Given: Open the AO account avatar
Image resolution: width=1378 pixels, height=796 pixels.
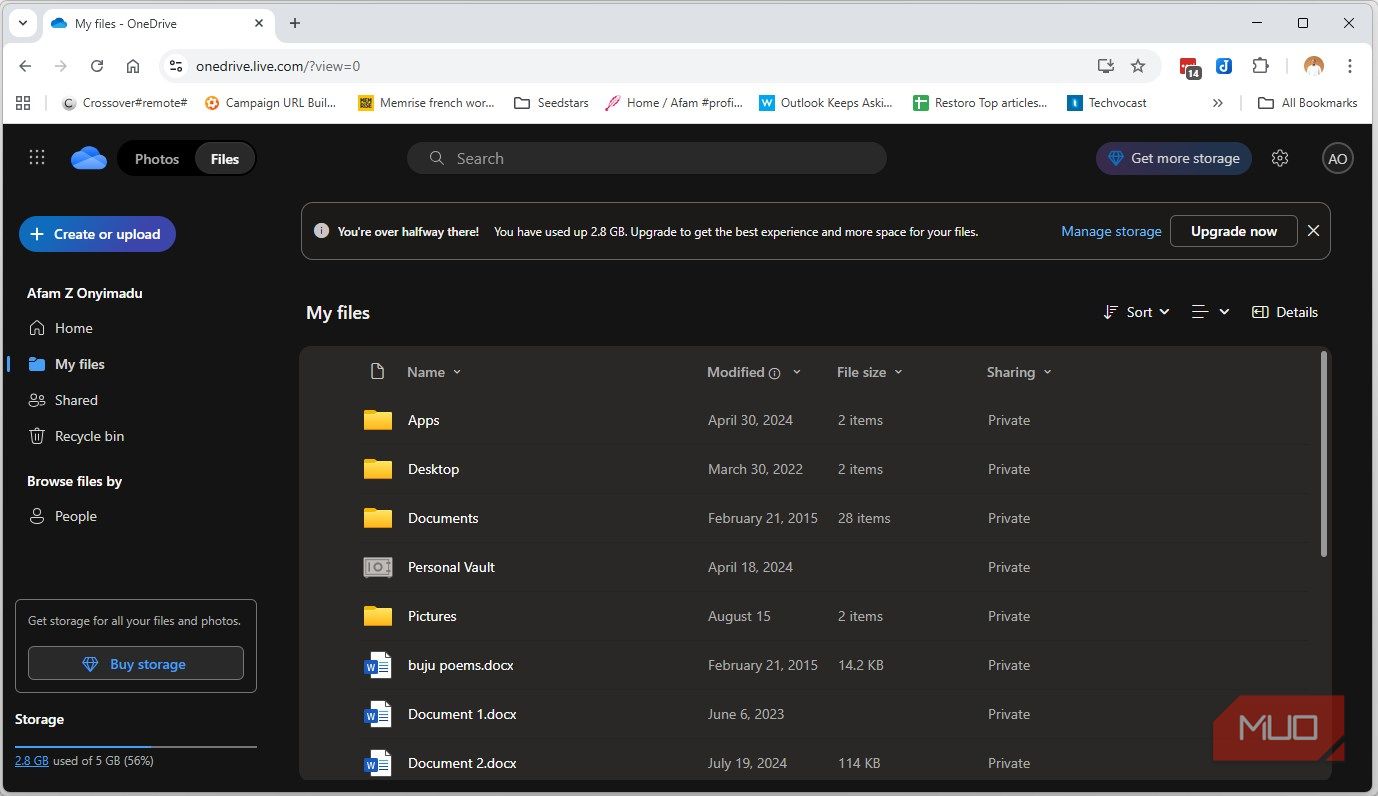Looking at the screenshot, I should point(1337,158).
